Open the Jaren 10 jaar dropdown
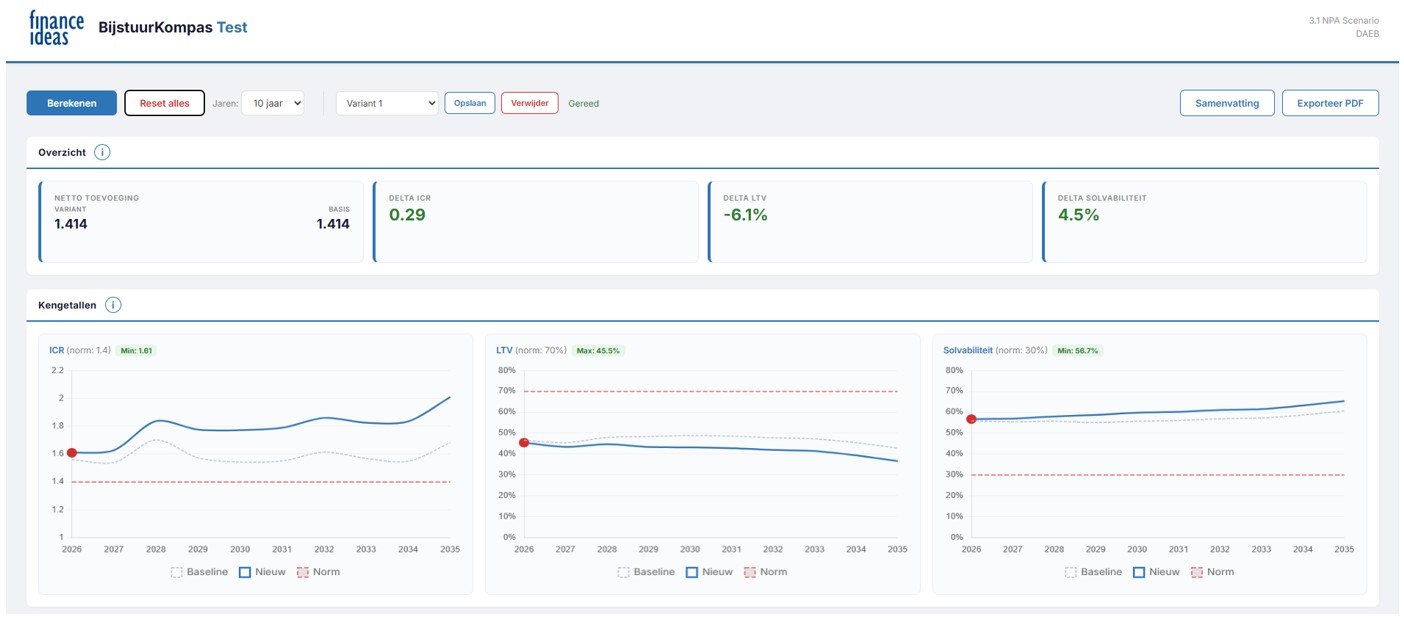The width and height of the screenshot is (1404, 619). click(x=272, y=103)
